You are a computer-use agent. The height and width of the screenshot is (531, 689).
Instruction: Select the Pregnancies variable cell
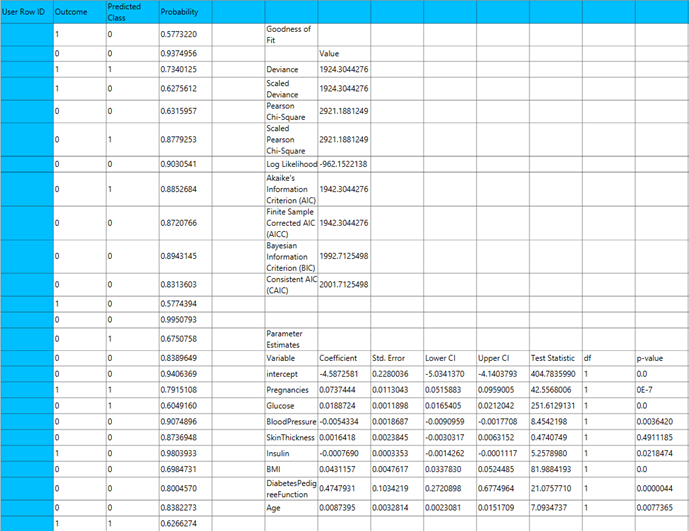click(x=291, y=390)
